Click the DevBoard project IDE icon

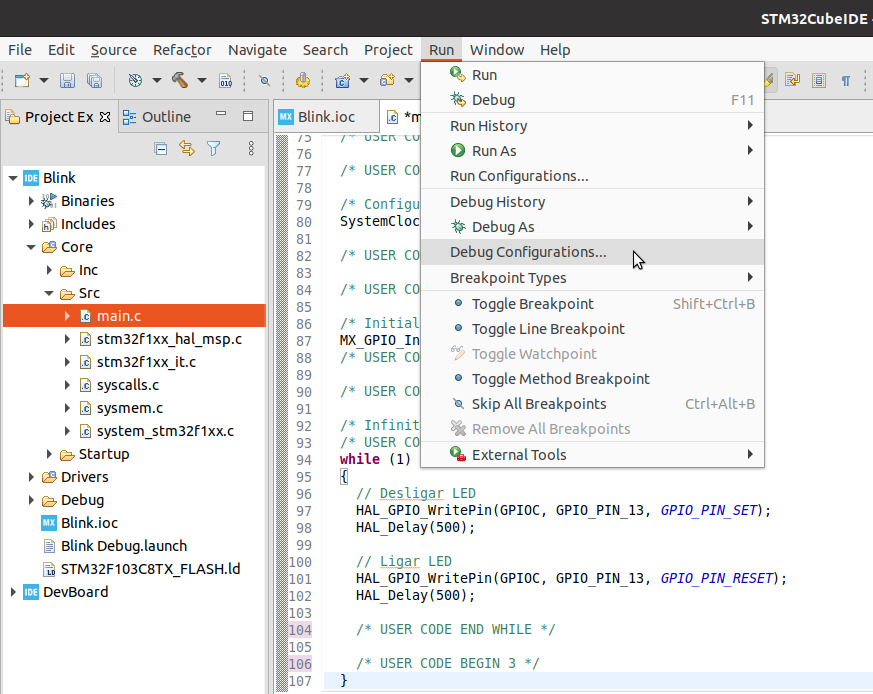[31, 592]
